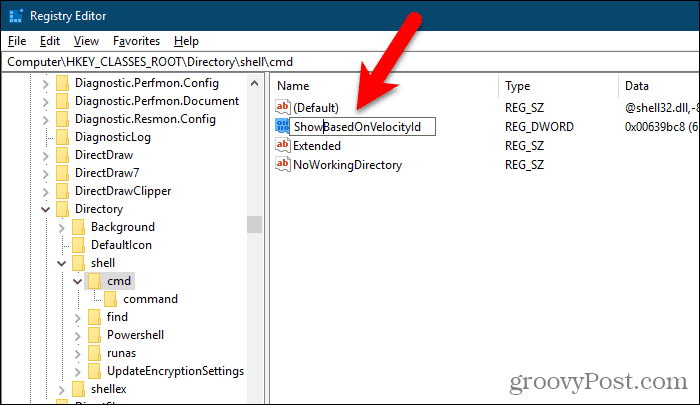Select the find folder icon
This screenshot has width=700, height=405.
click(x=95, y=317)
